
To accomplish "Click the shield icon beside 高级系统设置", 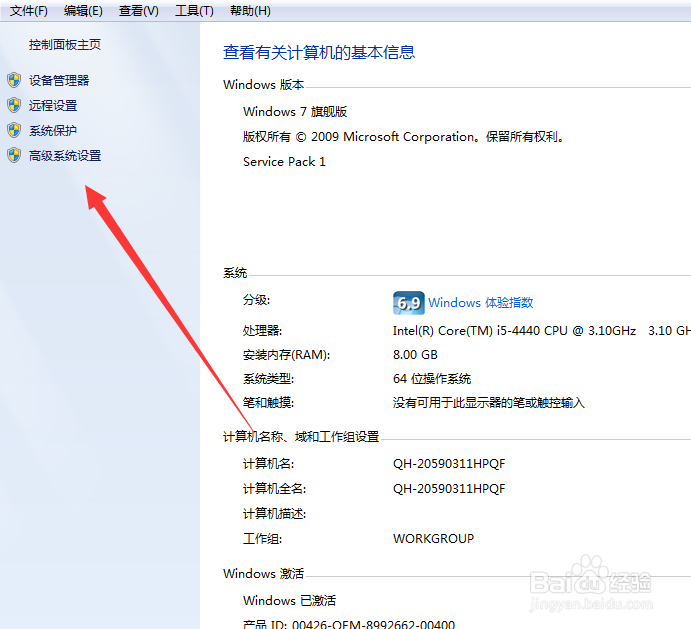I will pos(14,156).
